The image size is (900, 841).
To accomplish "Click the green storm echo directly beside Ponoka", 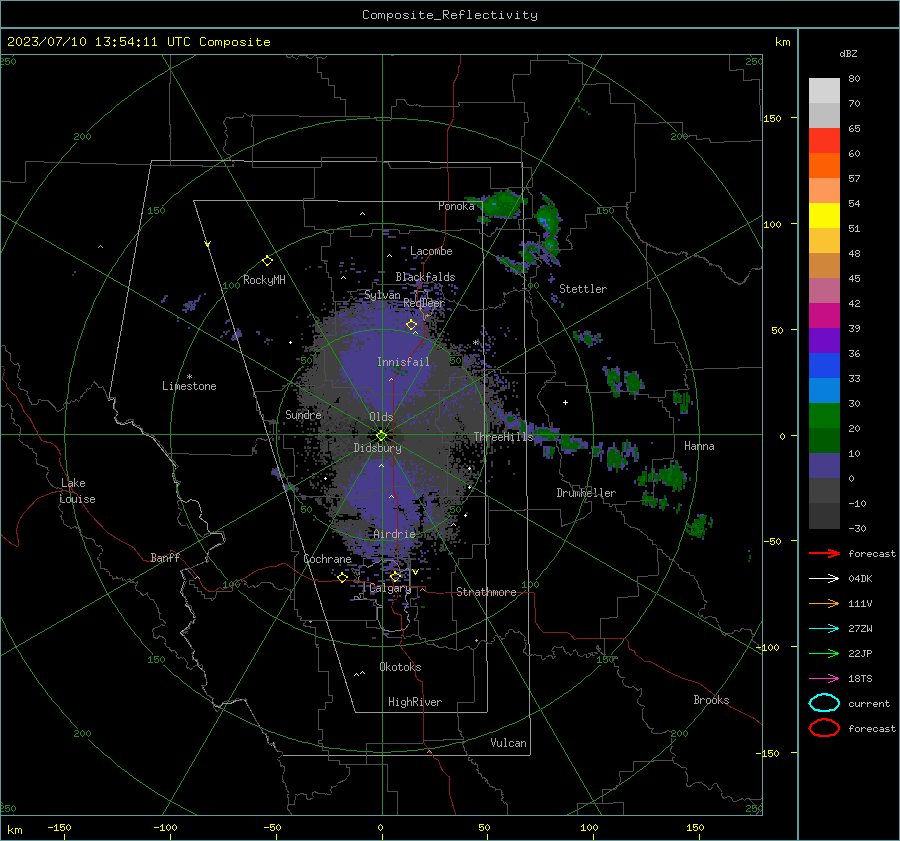I will [x=501, y=204].
